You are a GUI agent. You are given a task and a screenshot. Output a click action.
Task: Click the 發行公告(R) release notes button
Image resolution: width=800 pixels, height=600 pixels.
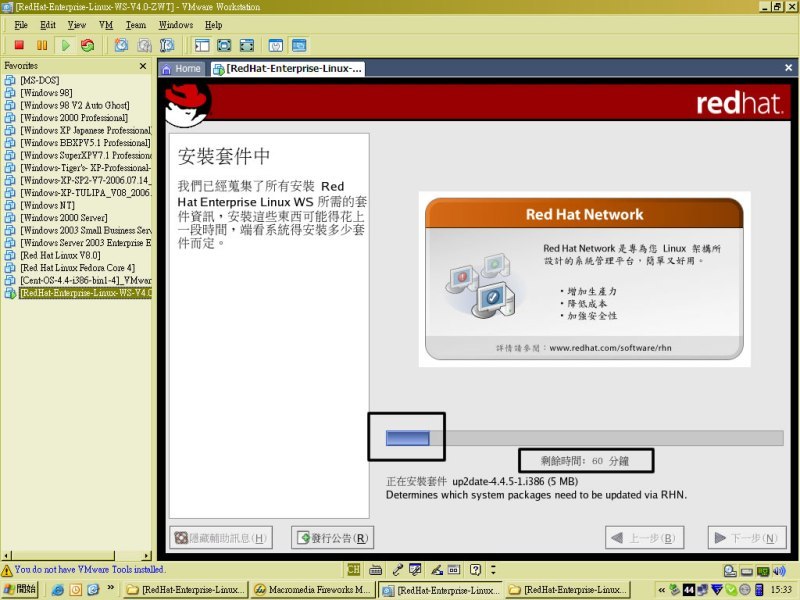tap(333, 538)
